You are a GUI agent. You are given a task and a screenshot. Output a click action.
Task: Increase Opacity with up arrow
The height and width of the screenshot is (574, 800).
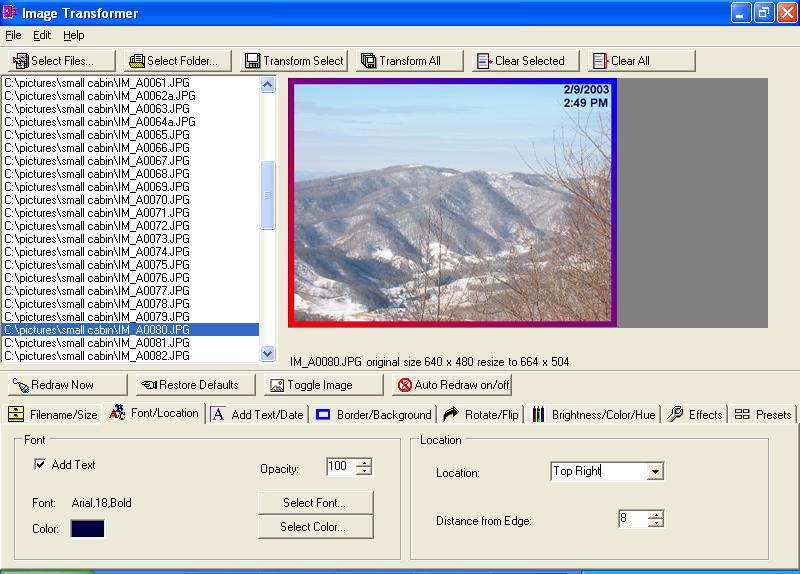tap(364, 462)
